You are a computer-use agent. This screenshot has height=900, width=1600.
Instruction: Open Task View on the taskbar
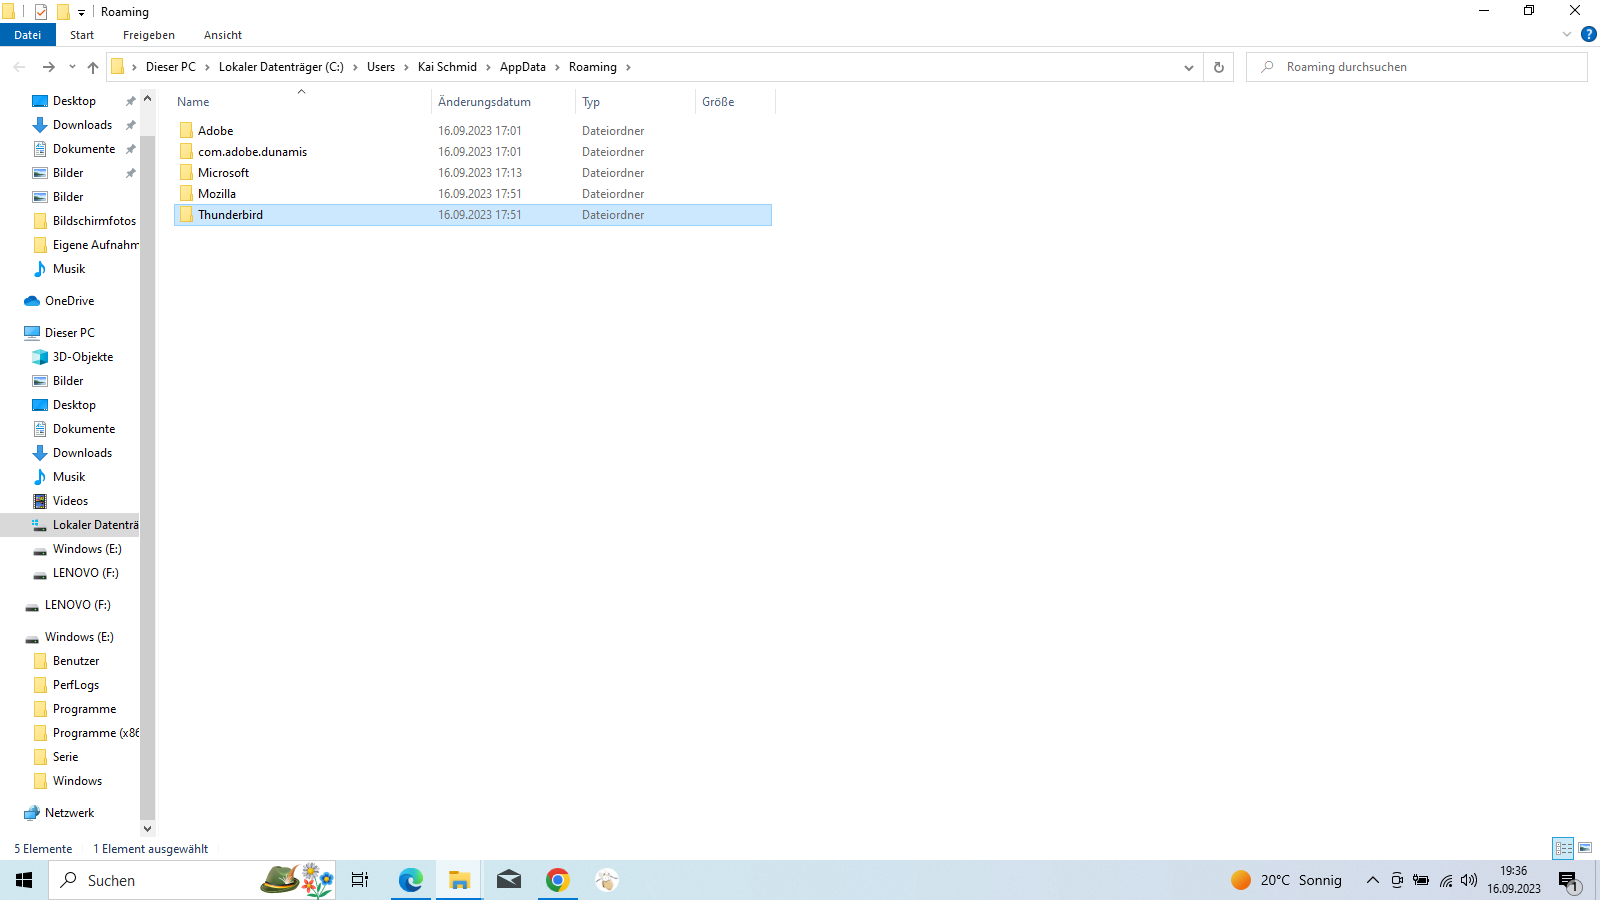point(360,880)
